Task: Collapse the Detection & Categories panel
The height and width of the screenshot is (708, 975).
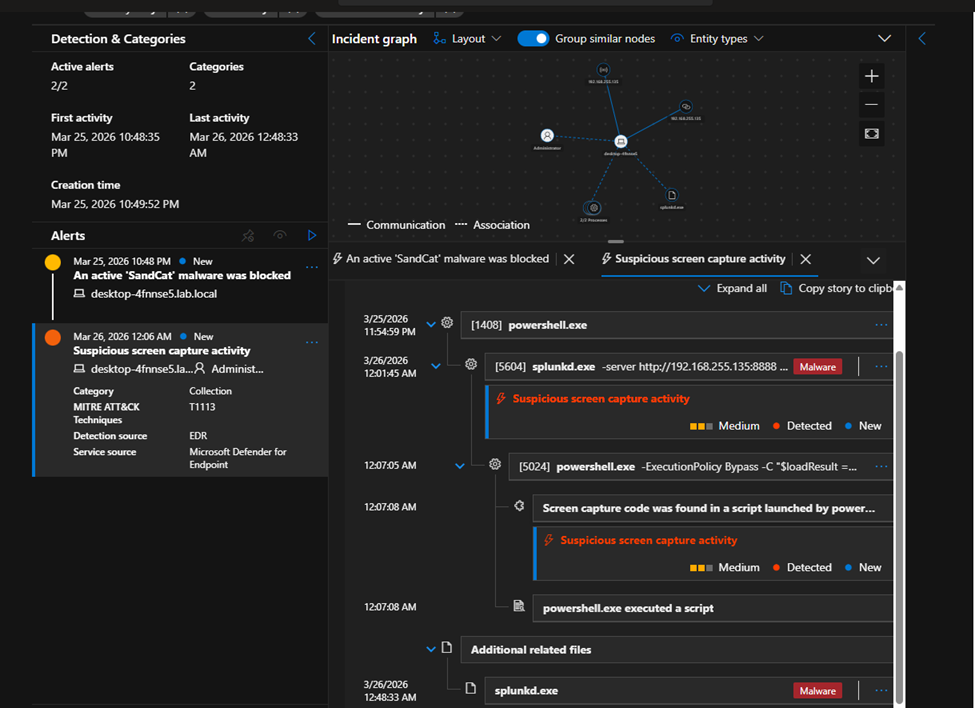Action: (x=312, y=39)
